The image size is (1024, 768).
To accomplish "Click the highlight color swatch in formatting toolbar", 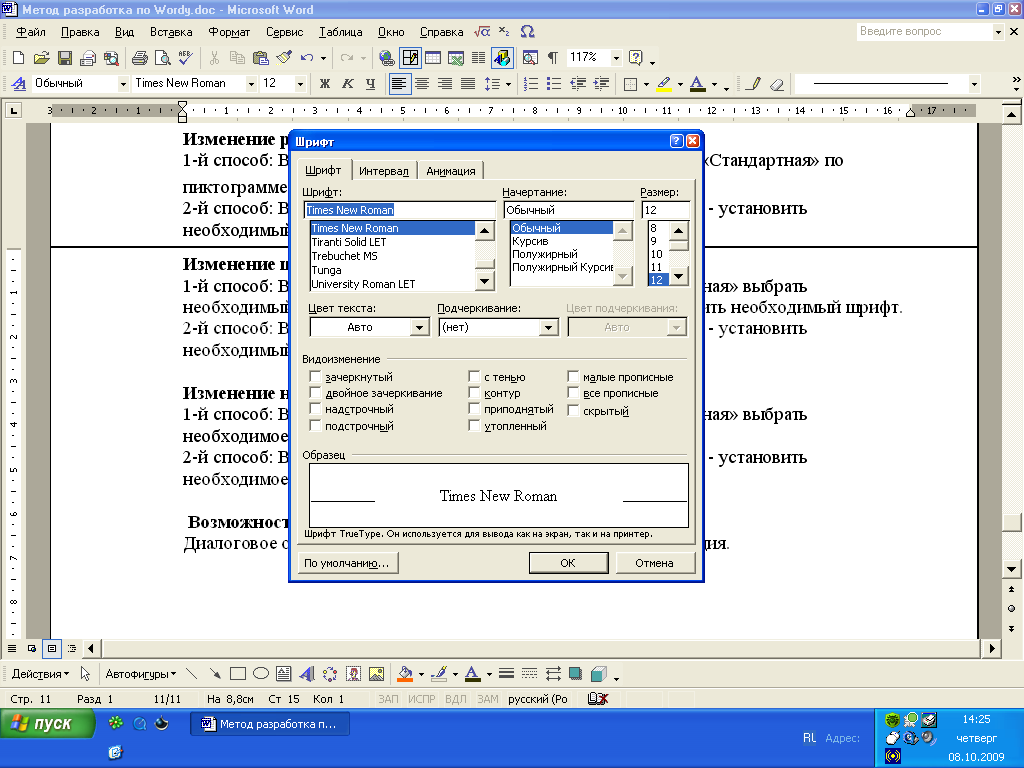I will point(663,84).
